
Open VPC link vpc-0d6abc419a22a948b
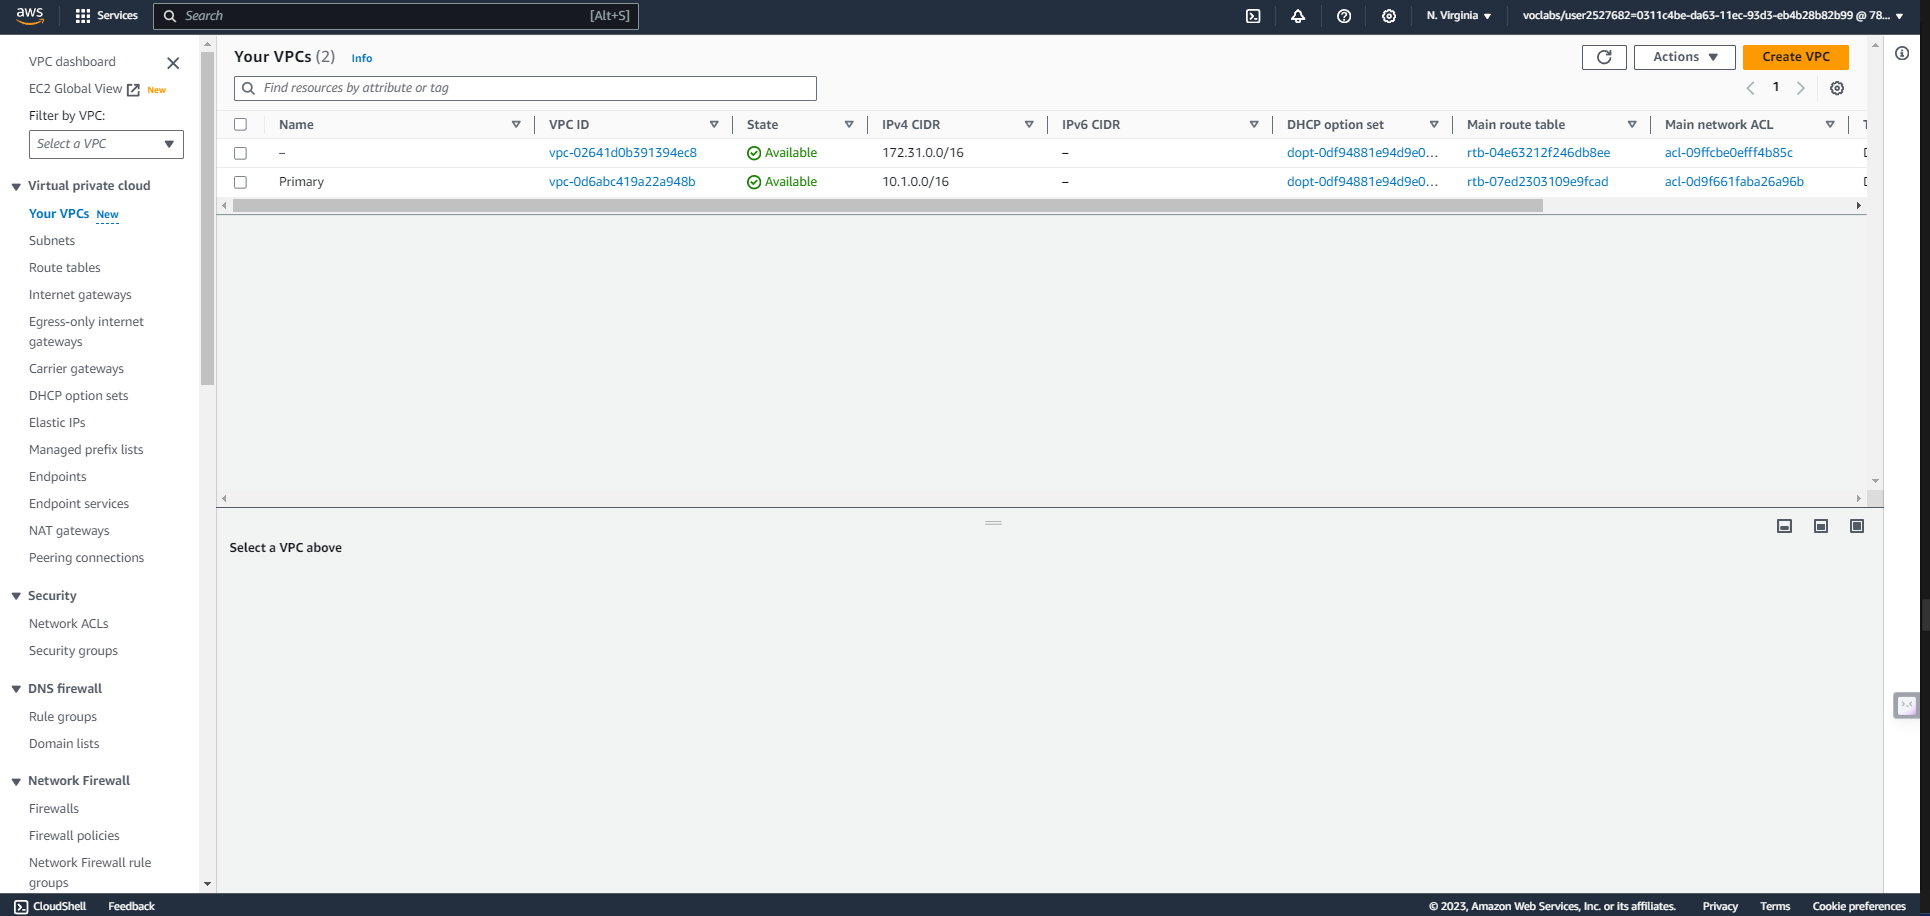tap(622, 182)
